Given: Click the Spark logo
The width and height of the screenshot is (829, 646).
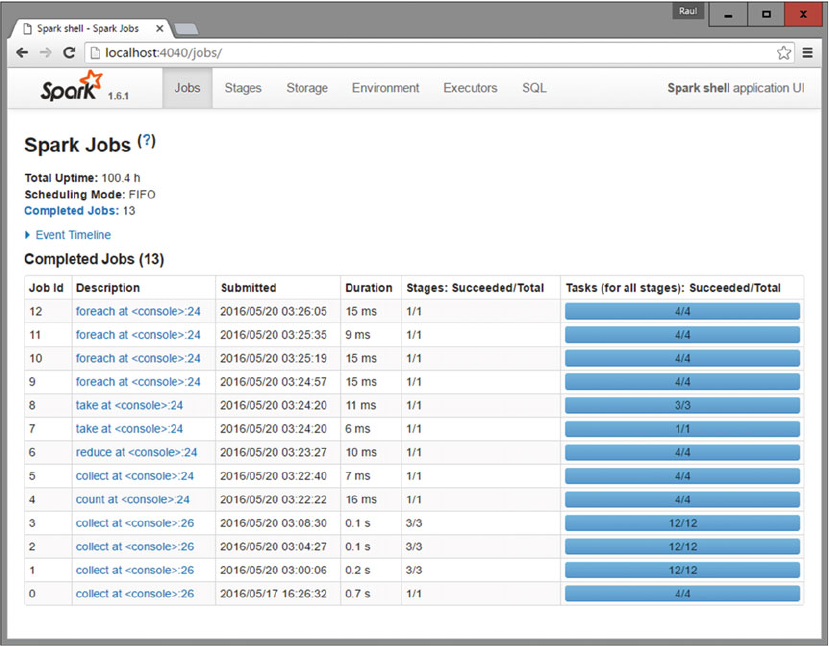Looking at the screenshot, I should [71, 87].
